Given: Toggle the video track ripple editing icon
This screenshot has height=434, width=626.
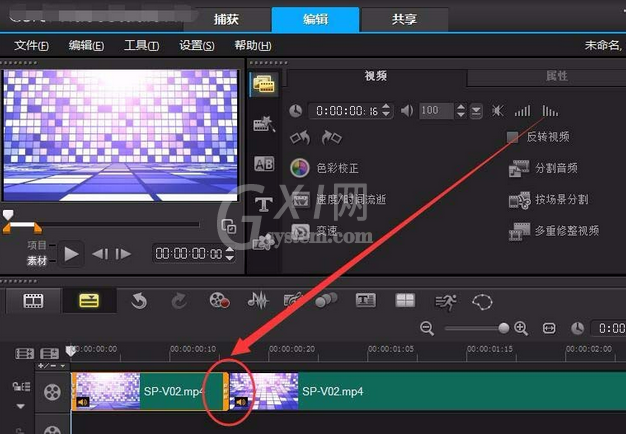Looking at the screenshot, I should tap(21, 386).
